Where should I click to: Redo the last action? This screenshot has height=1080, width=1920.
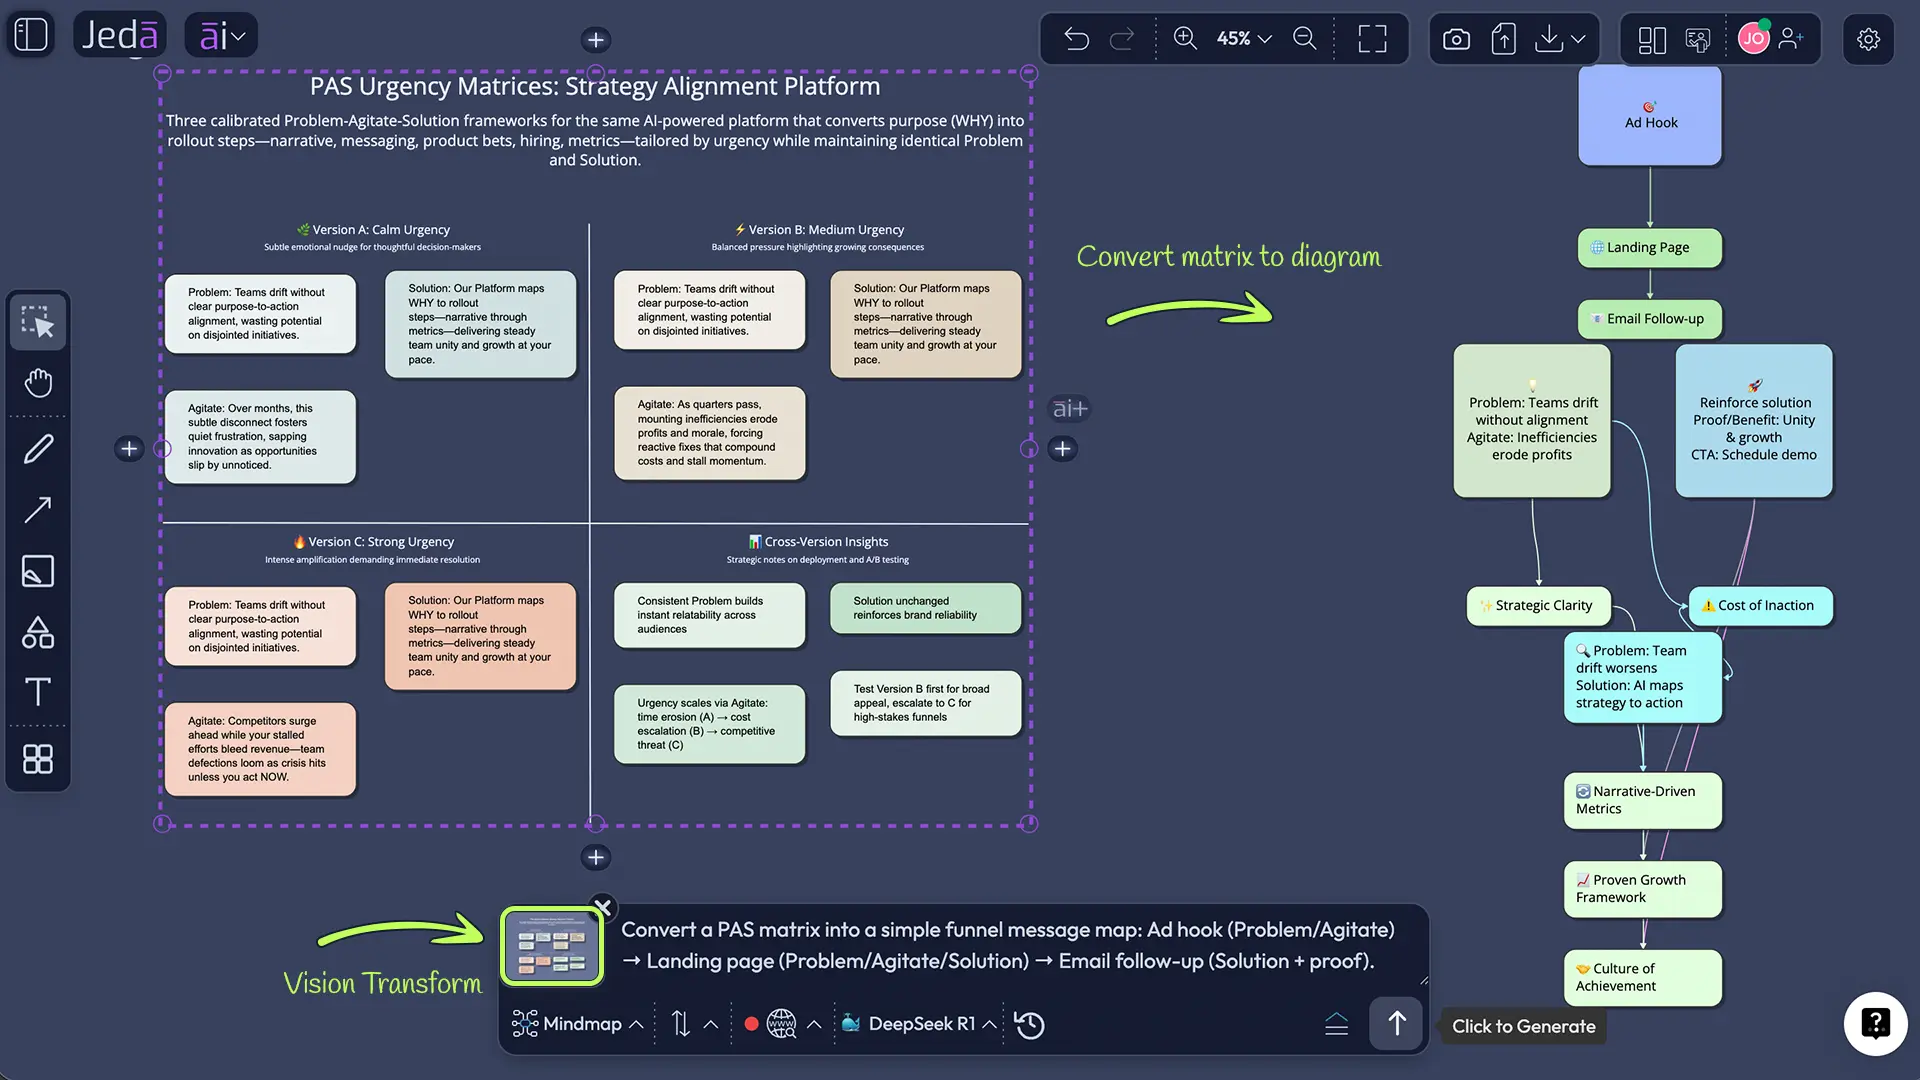[1122, 39]
